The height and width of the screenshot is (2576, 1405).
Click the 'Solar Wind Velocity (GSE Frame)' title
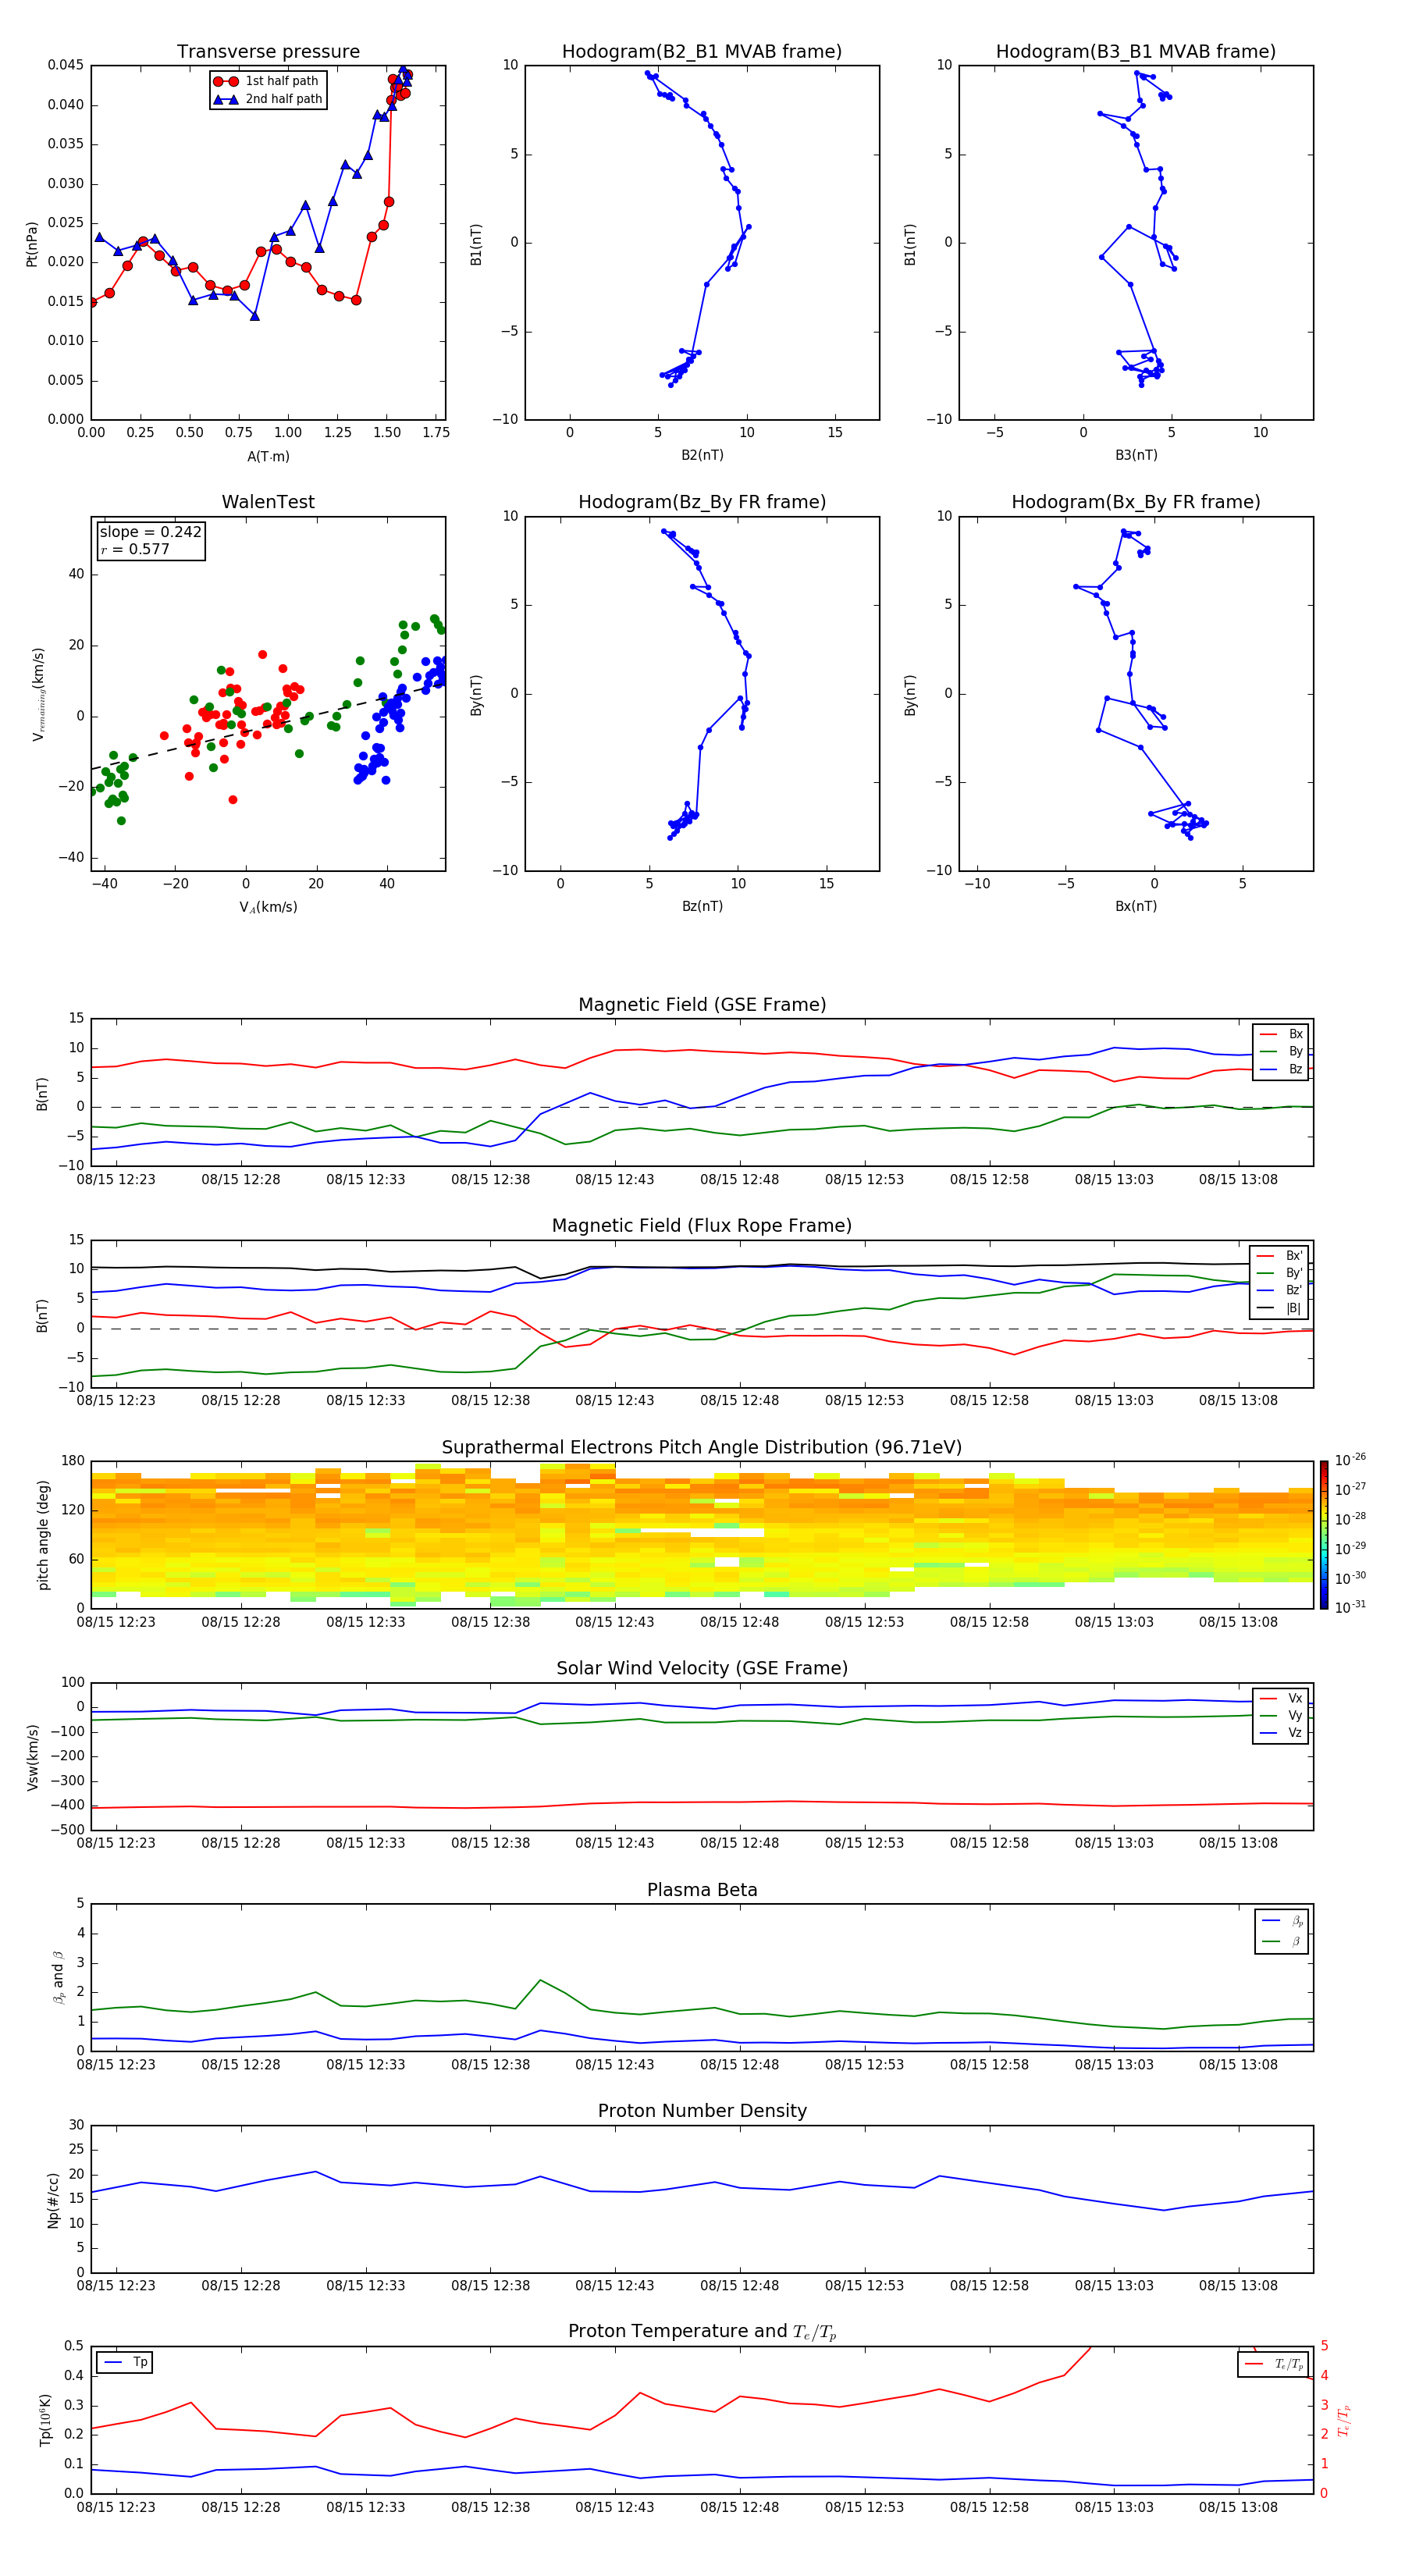pyautogui.click(x=702, y=1668)
